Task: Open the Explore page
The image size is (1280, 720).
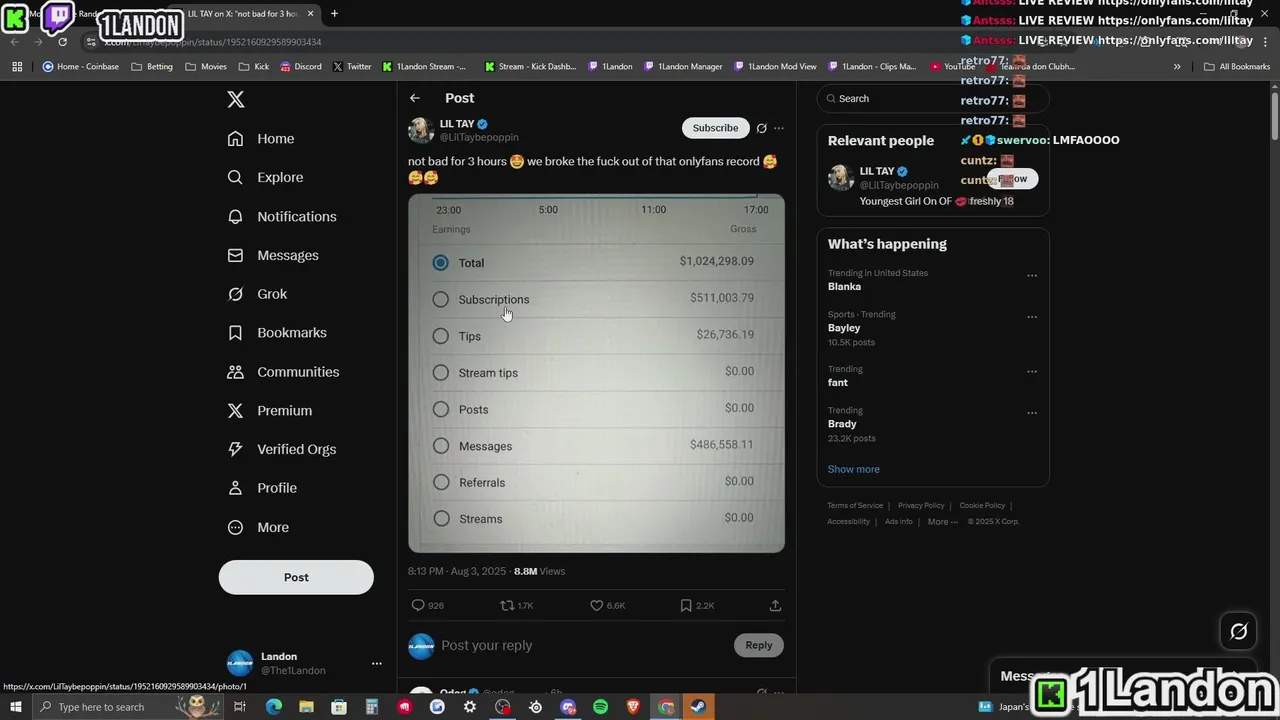Action: (x=265, y=177)
